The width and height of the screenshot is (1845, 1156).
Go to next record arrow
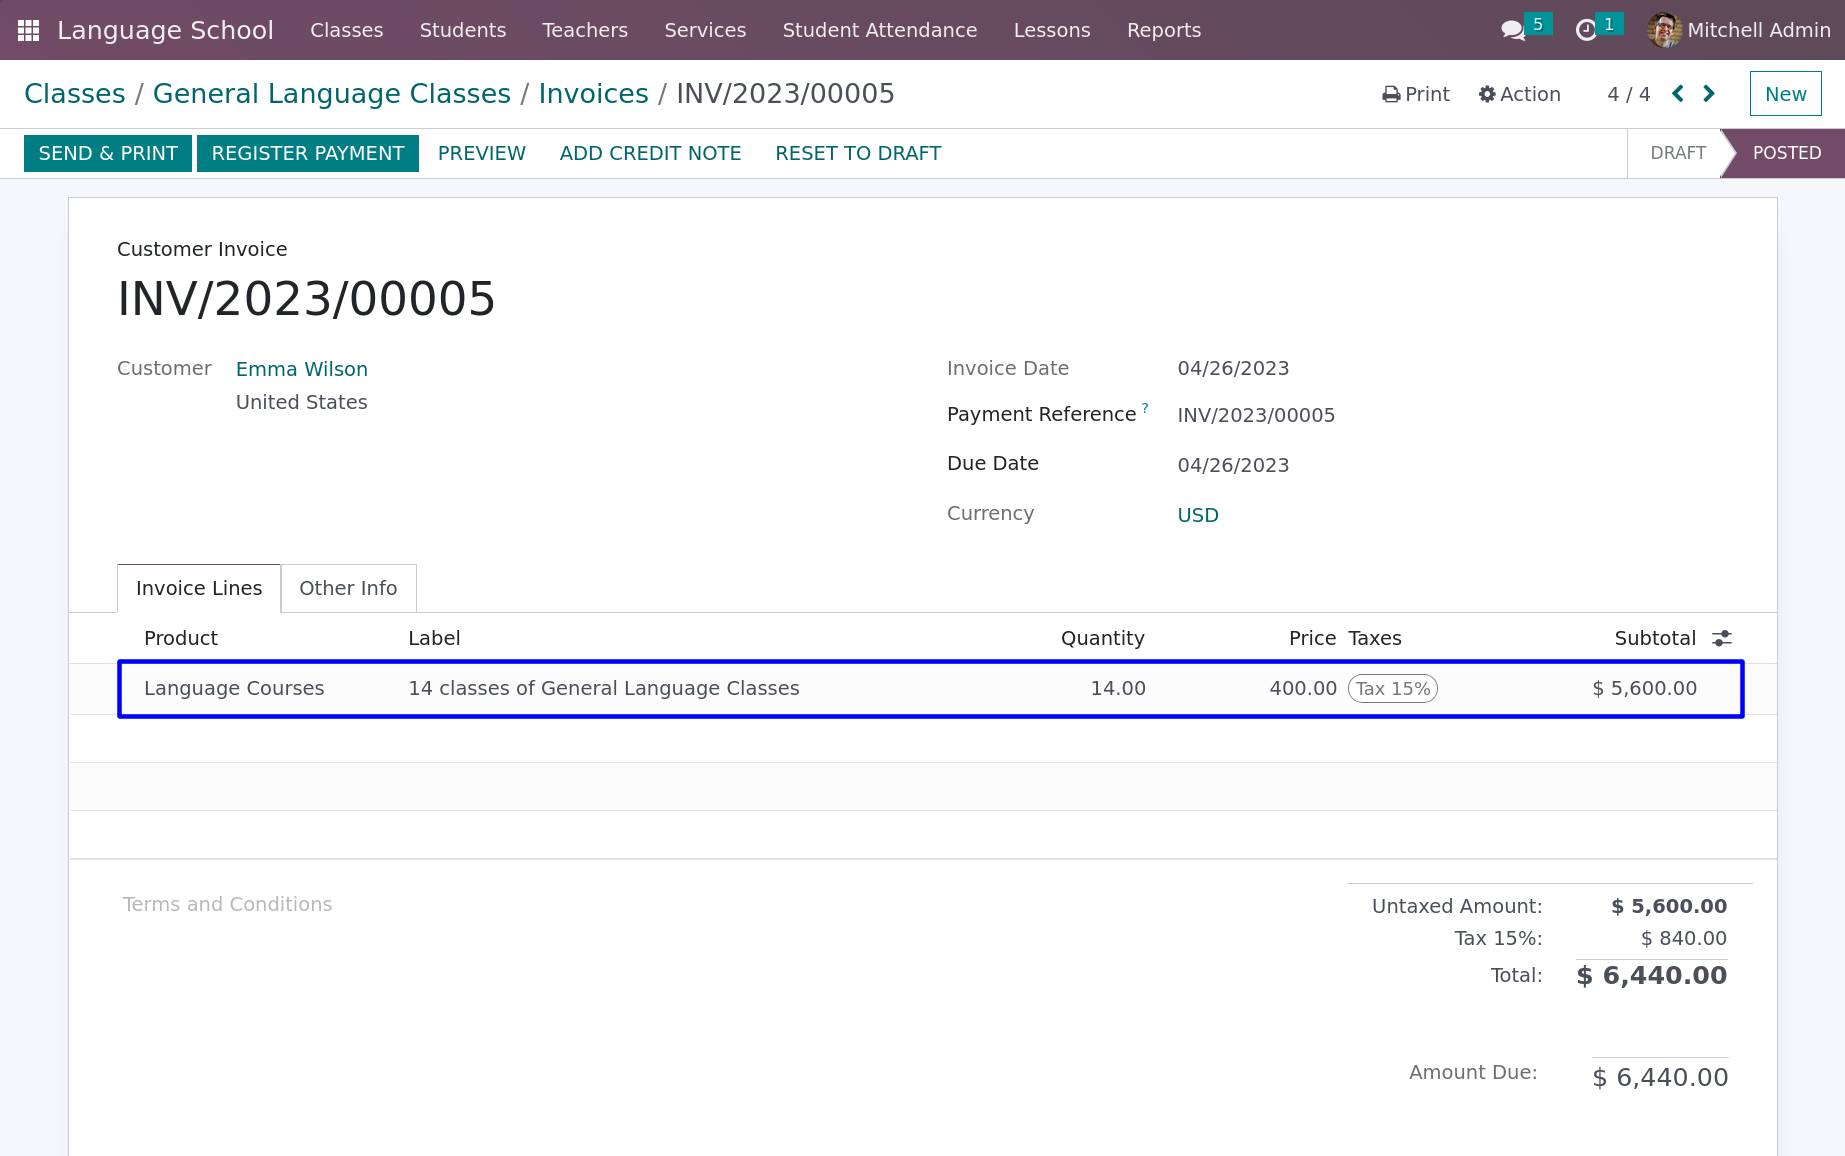click(x=1709, y=94)
